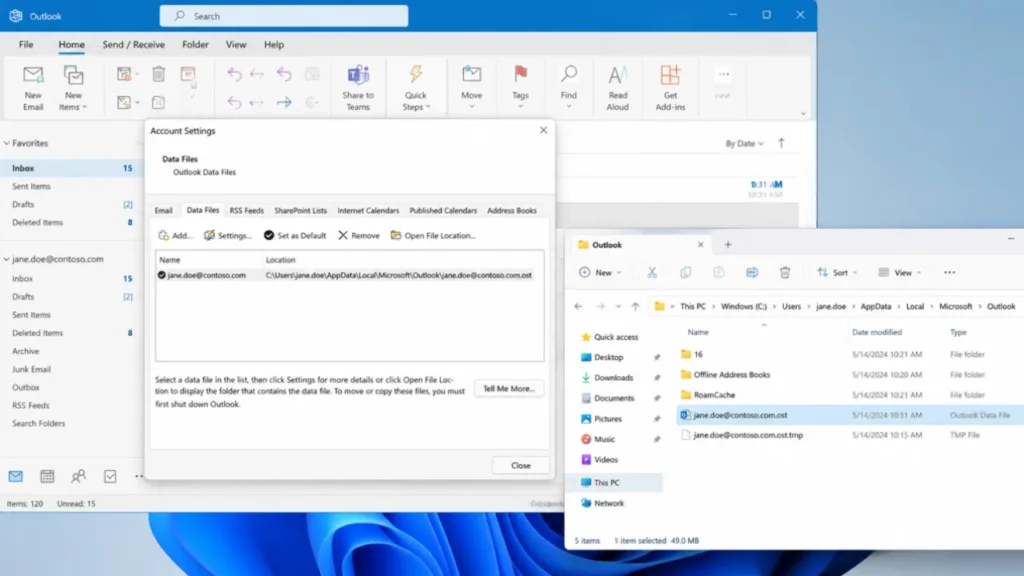Close Account Settings dialog with X

tap(543, 130)
